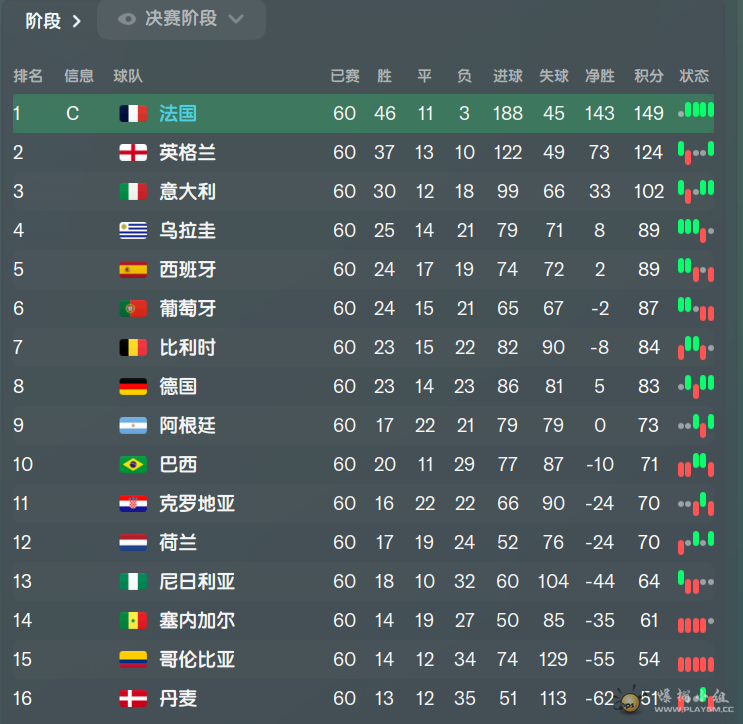Open the 意大利 team link
743x724 pixels.
[187, 191]
